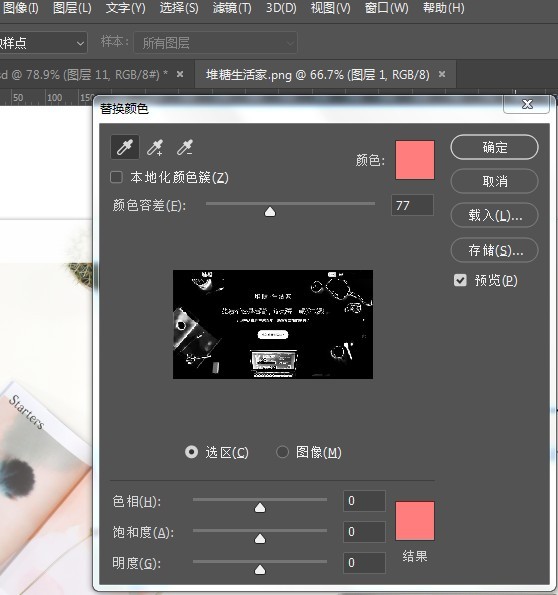Image resolution: width=558 pixels, height=595 pixels.
Task: Toggle the 预览(P) checkbox
Action: tap(460, 280)
